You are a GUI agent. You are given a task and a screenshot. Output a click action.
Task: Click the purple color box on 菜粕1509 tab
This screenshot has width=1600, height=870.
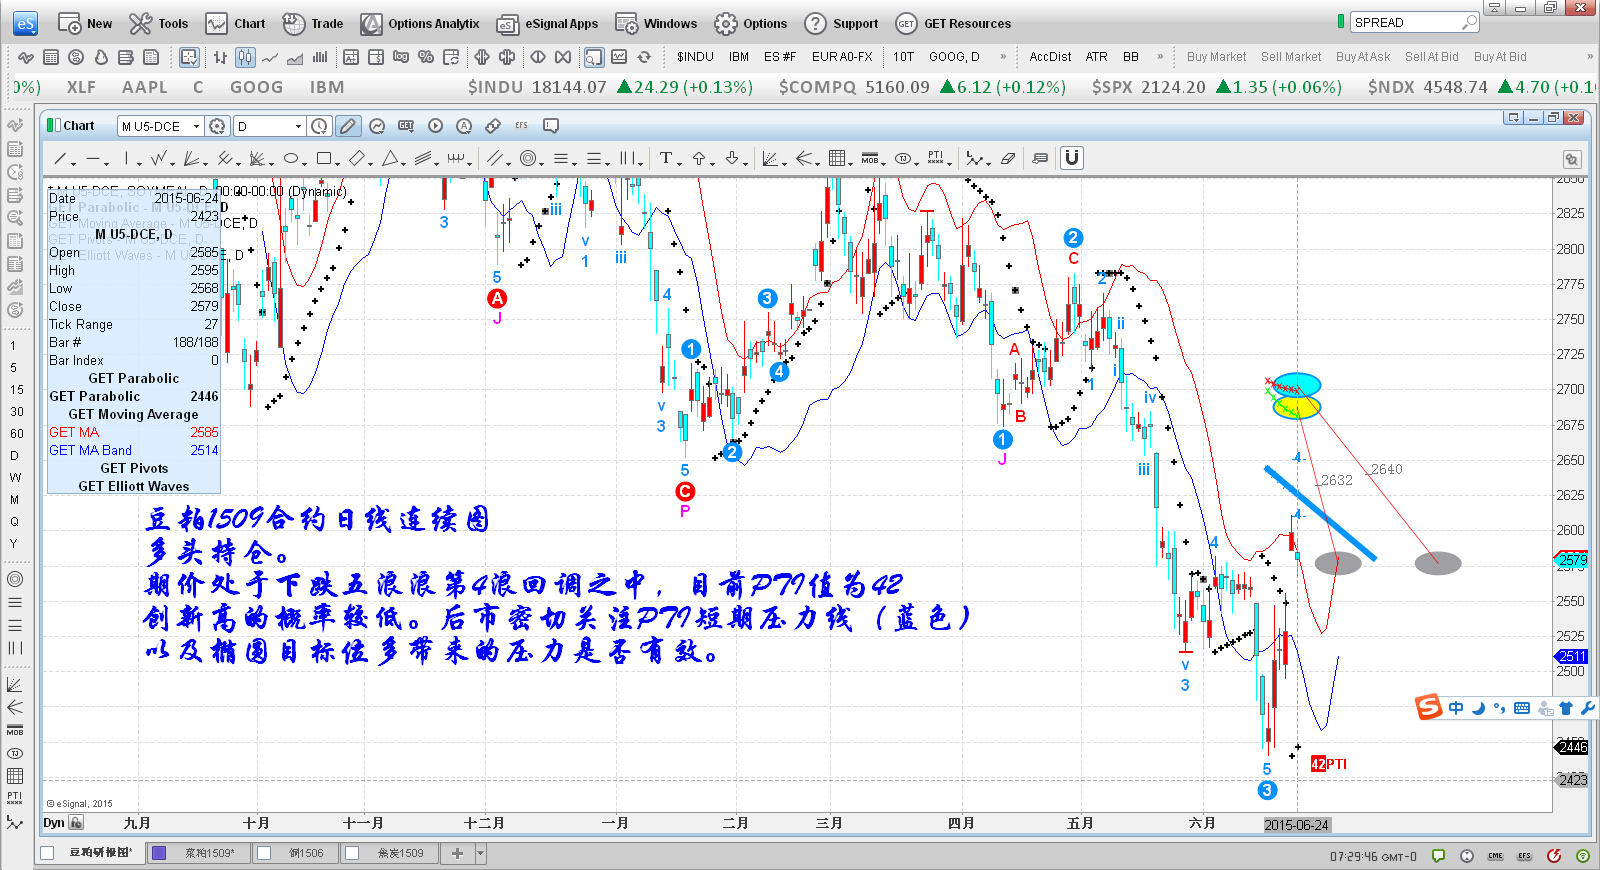(159, 853)
